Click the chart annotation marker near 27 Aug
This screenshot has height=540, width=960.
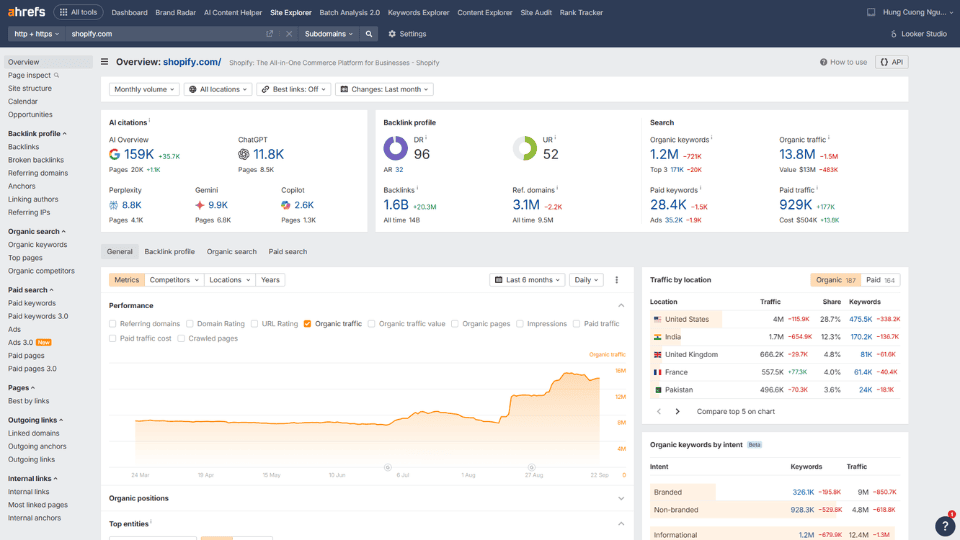(531, 467)
